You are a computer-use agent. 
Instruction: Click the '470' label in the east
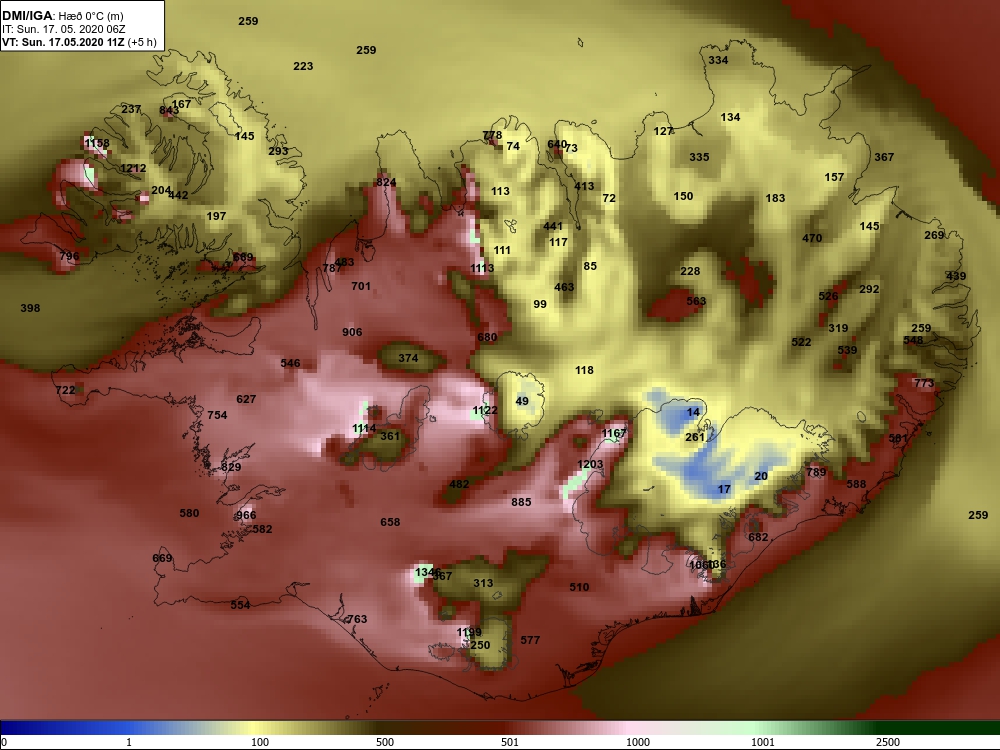pyautogui.click(x=812, y=238)
